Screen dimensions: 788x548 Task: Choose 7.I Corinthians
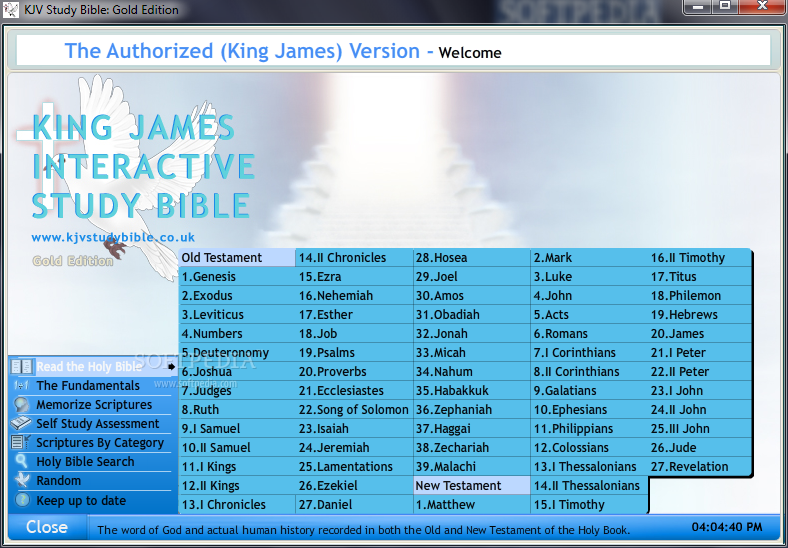click(589, 352)
